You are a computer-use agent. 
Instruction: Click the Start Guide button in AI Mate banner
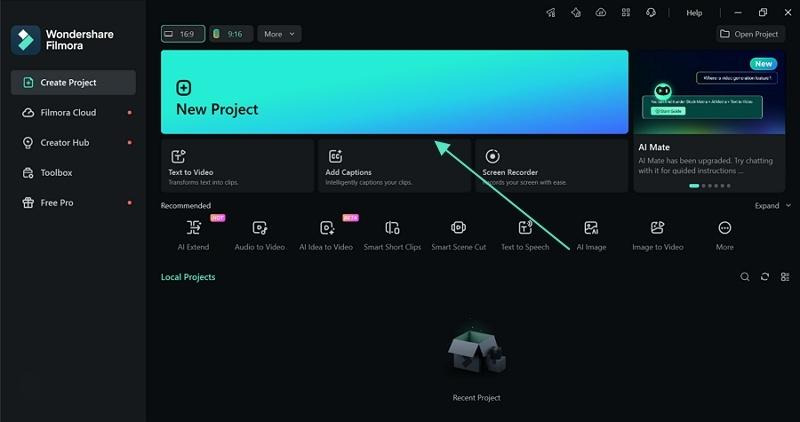click(x=668, y=111)
